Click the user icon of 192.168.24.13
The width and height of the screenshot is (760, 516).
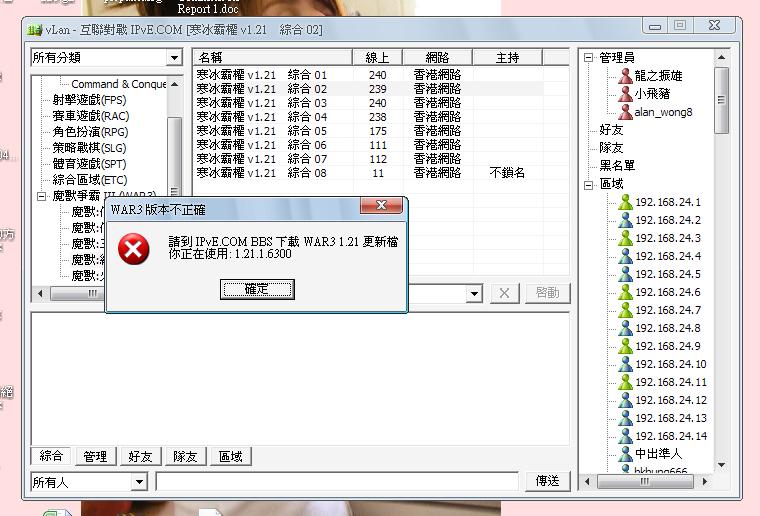625,418
